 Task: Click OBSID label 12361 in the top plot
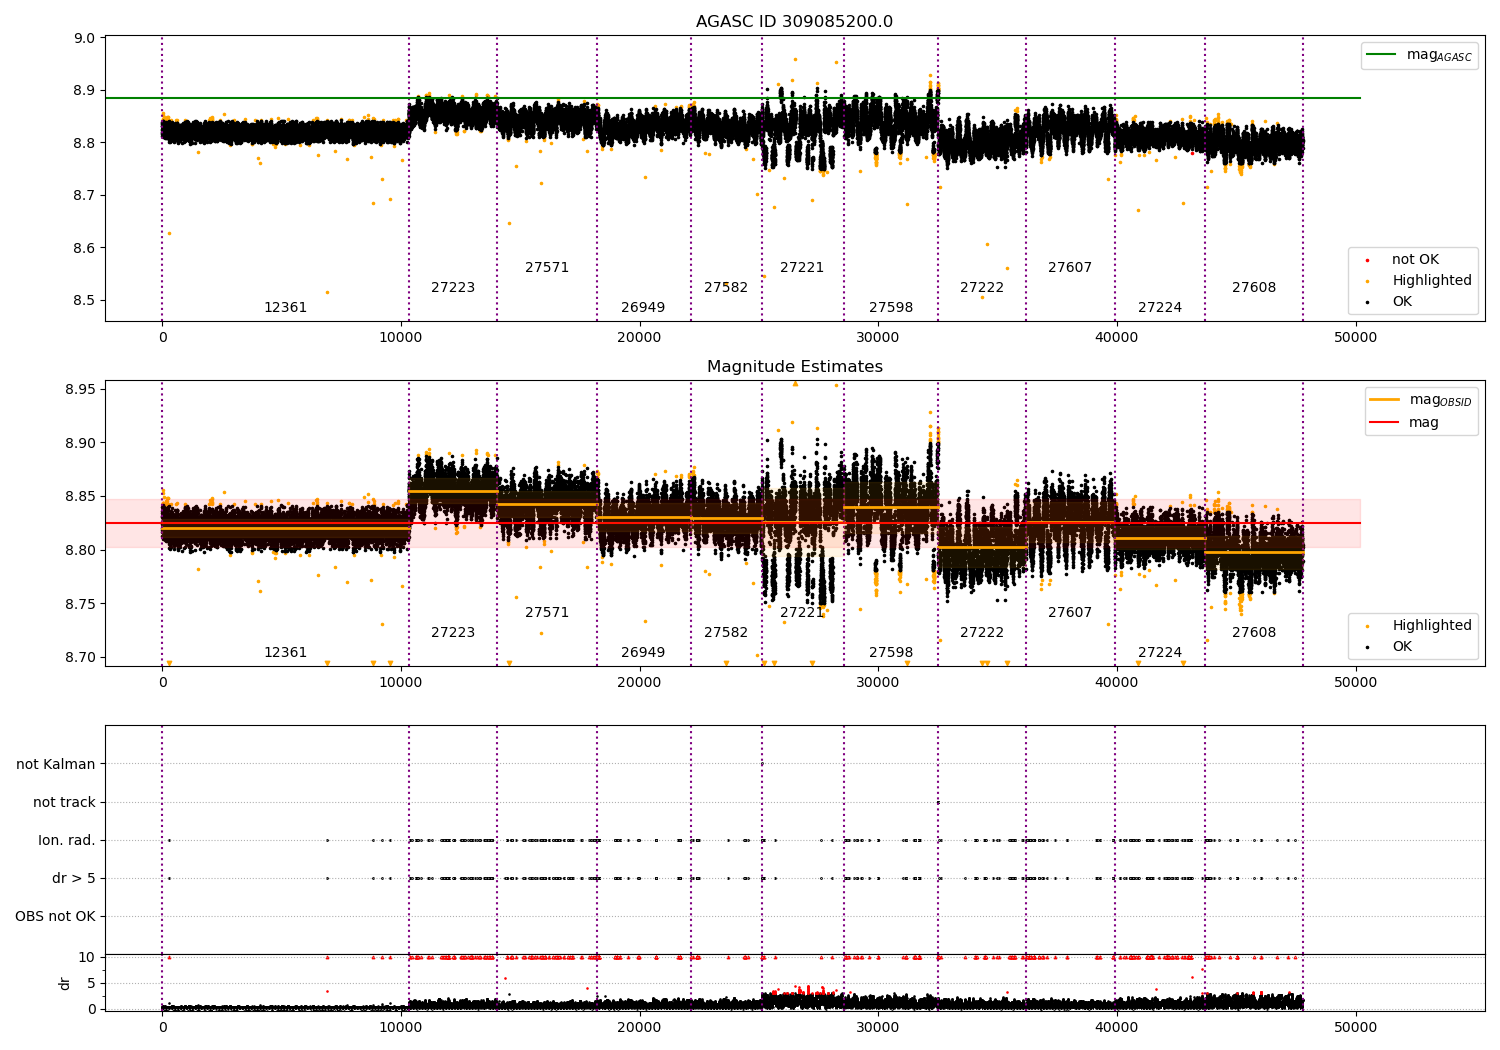point(285,308)
